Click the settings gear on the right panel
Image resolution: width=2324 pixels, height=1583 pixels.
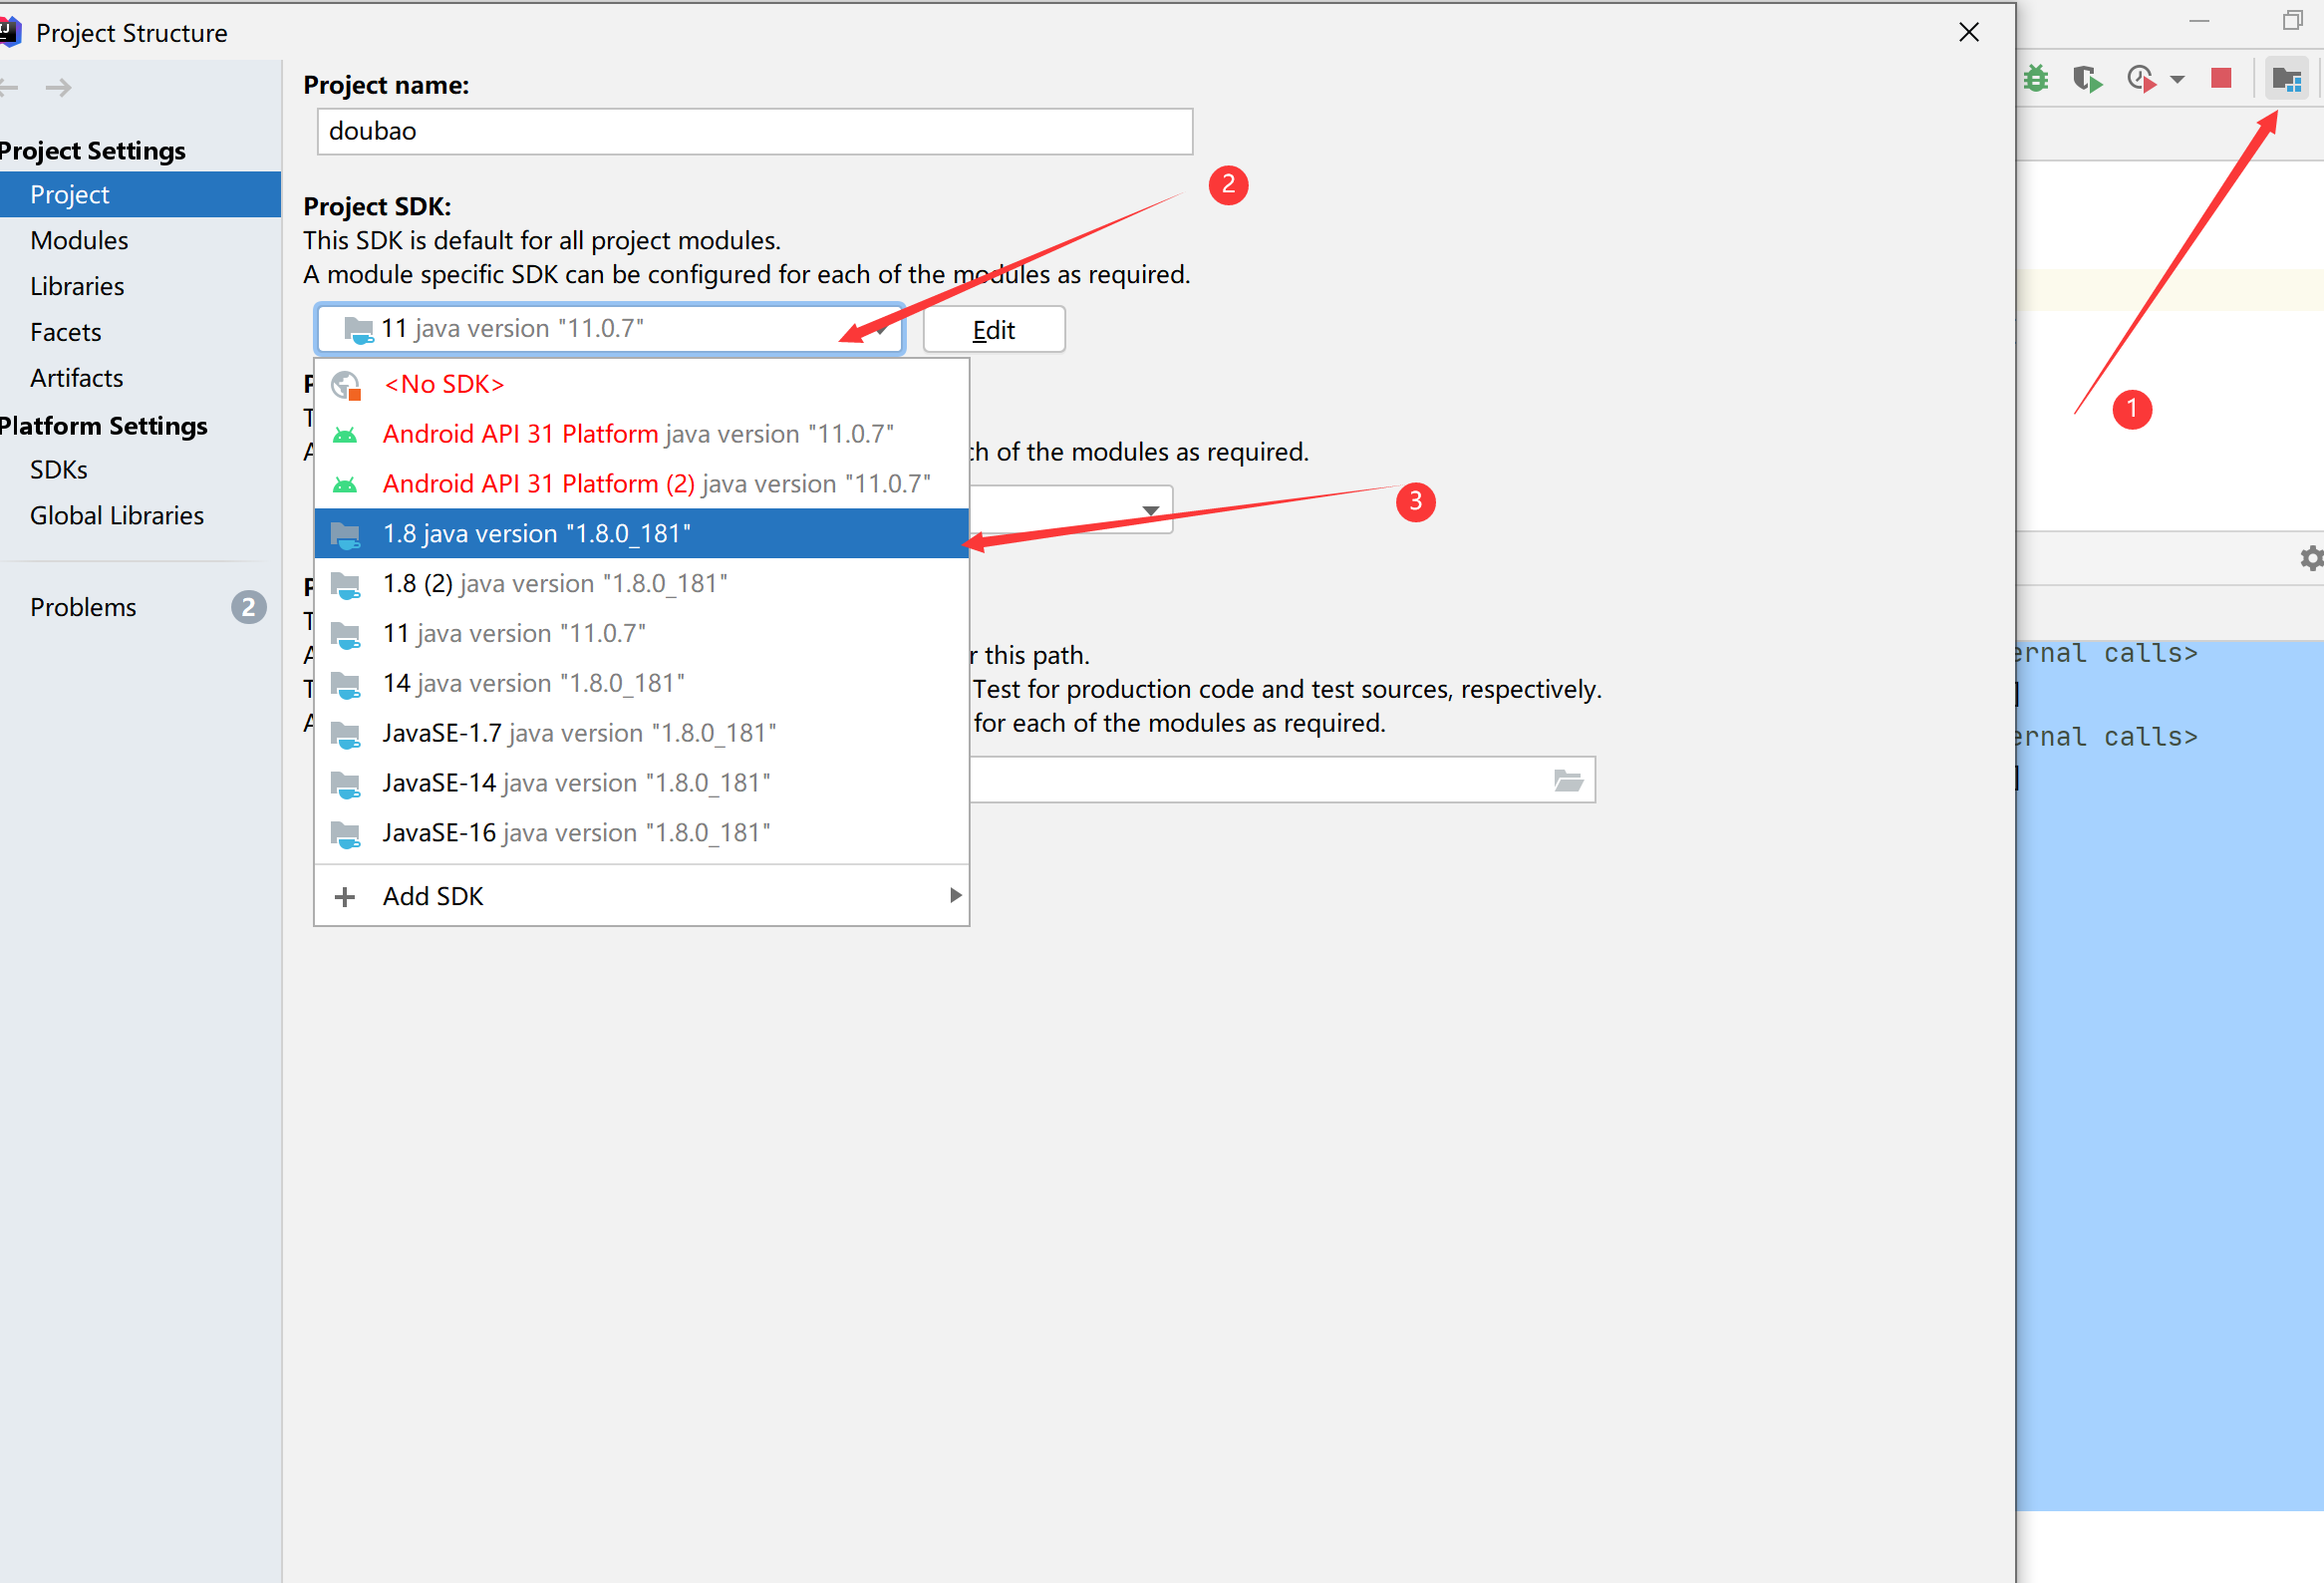[x=2311, y=558]
